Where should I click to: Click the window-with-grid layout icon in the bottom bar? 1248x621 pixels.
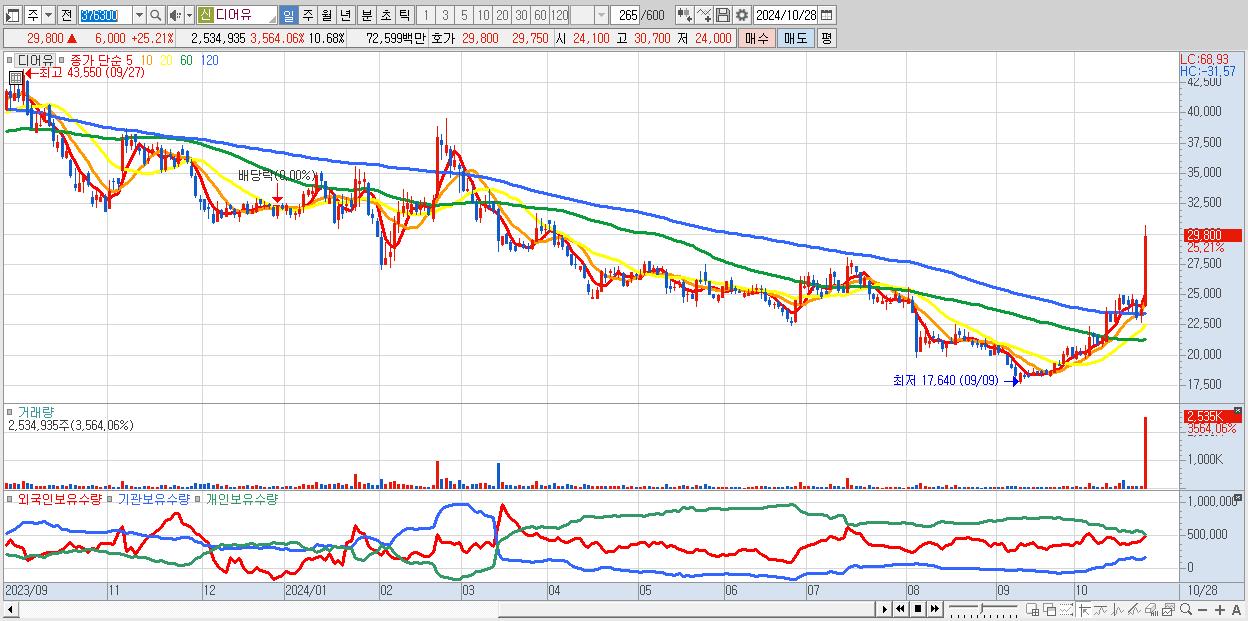pos(1032,609)
